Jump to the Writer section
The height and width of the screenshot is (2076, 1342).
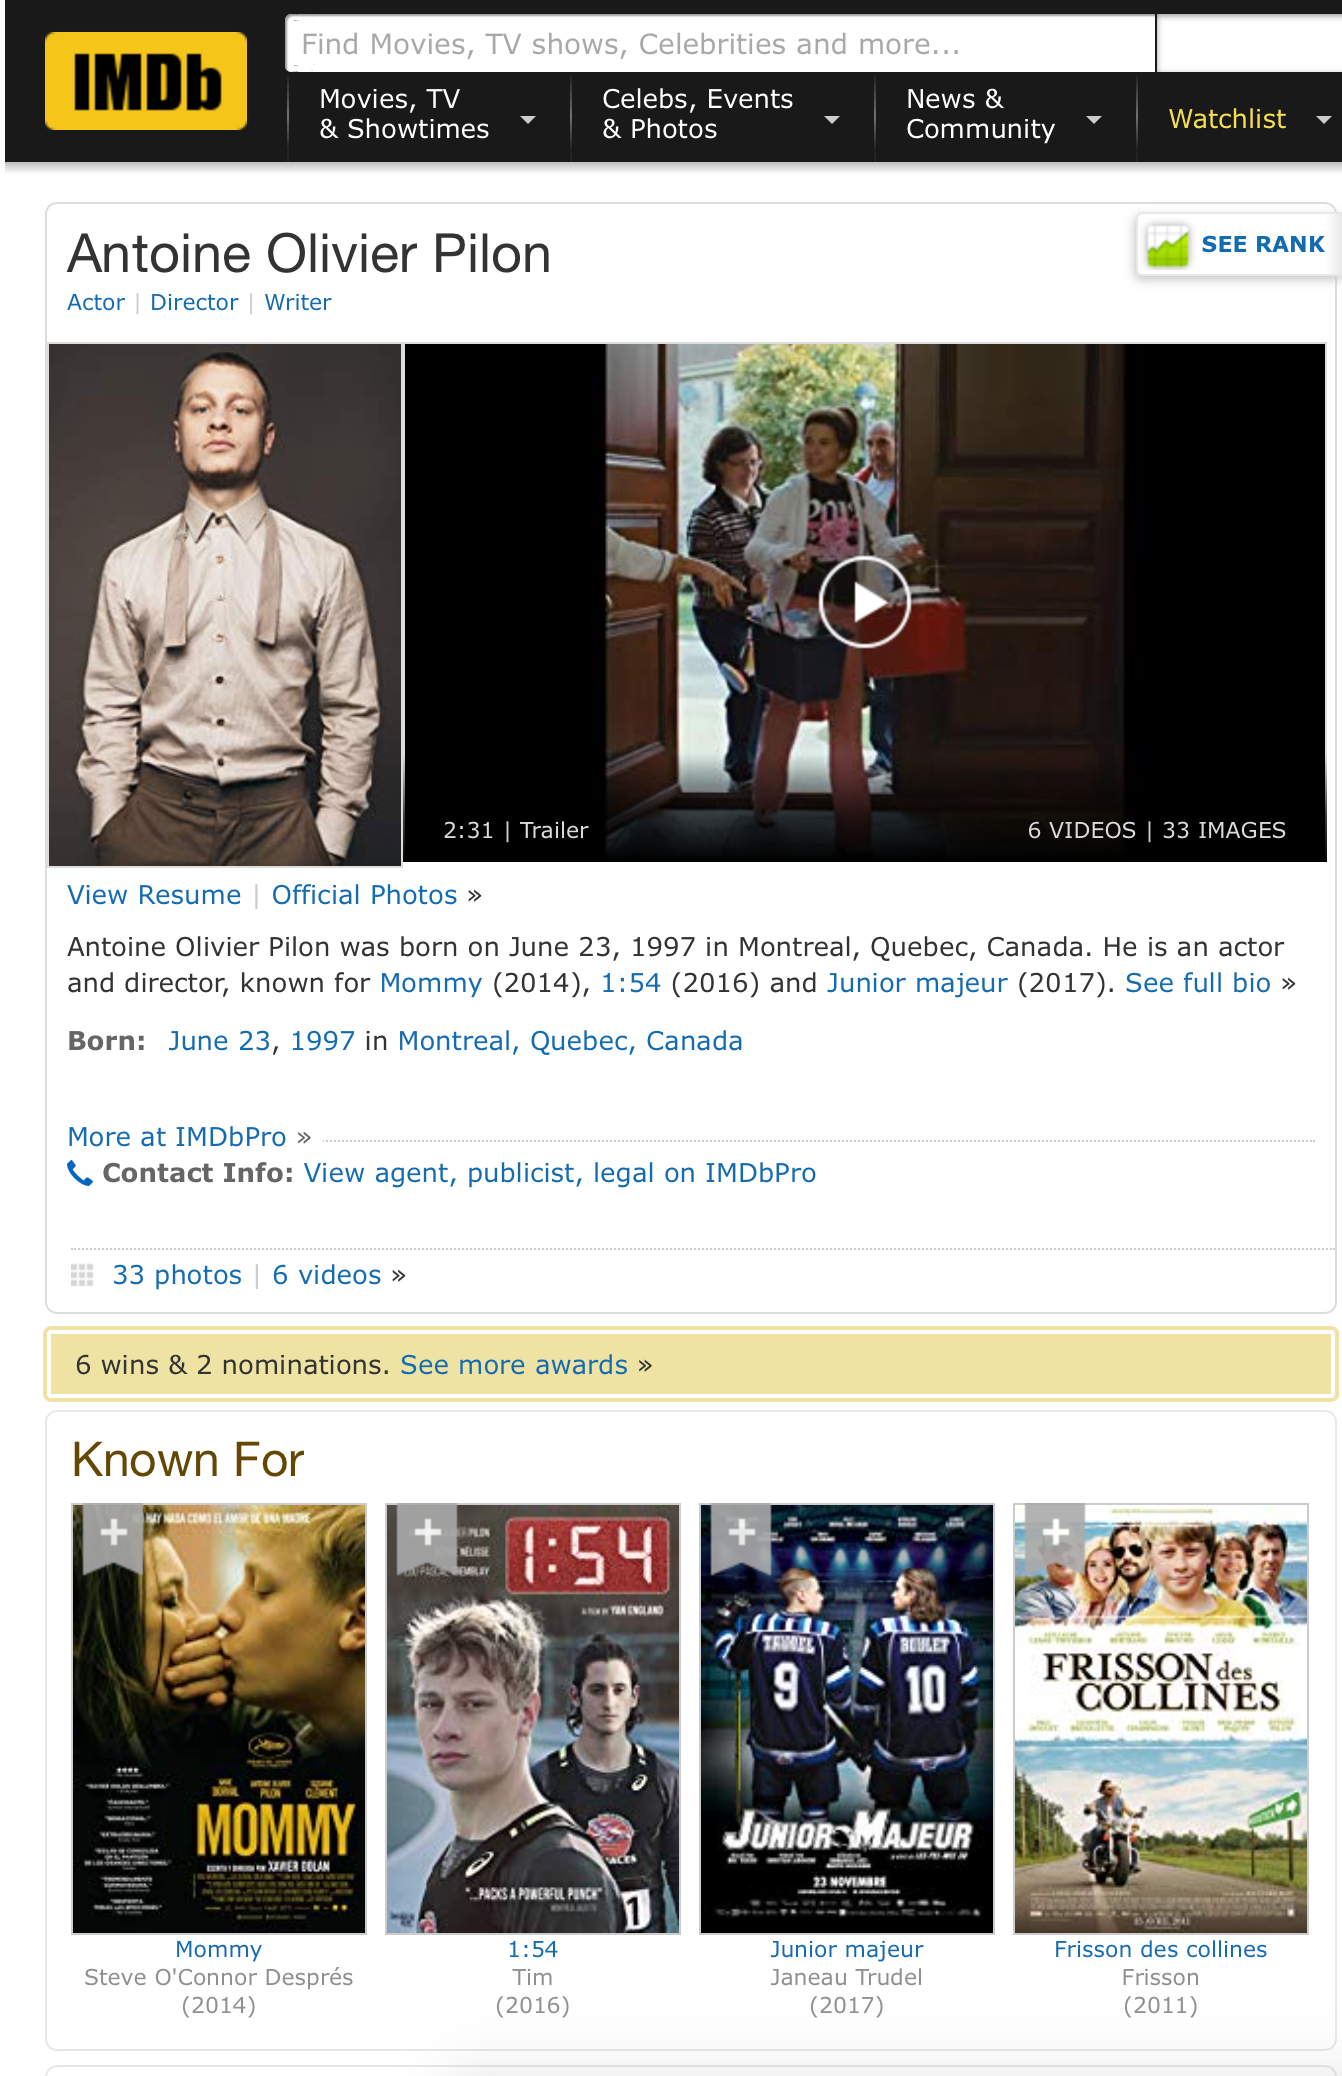(298, 302)
